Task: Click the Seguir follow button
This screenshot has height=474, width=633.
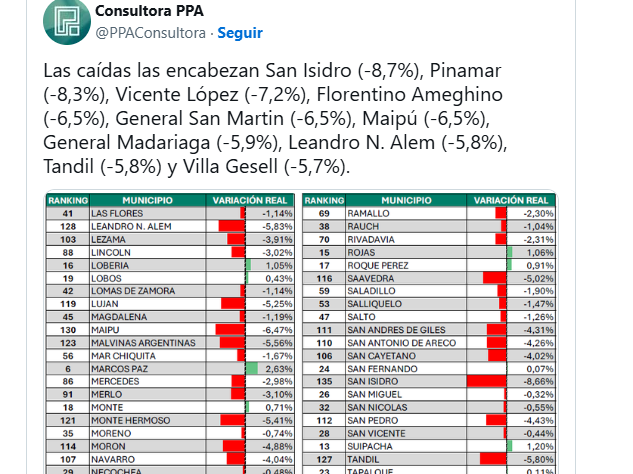Action: click(240, 33)
